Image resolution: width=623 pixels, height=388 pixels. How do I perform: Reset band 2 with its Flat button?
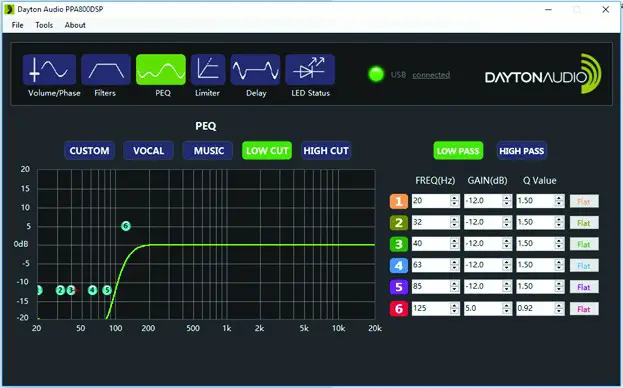584,223
